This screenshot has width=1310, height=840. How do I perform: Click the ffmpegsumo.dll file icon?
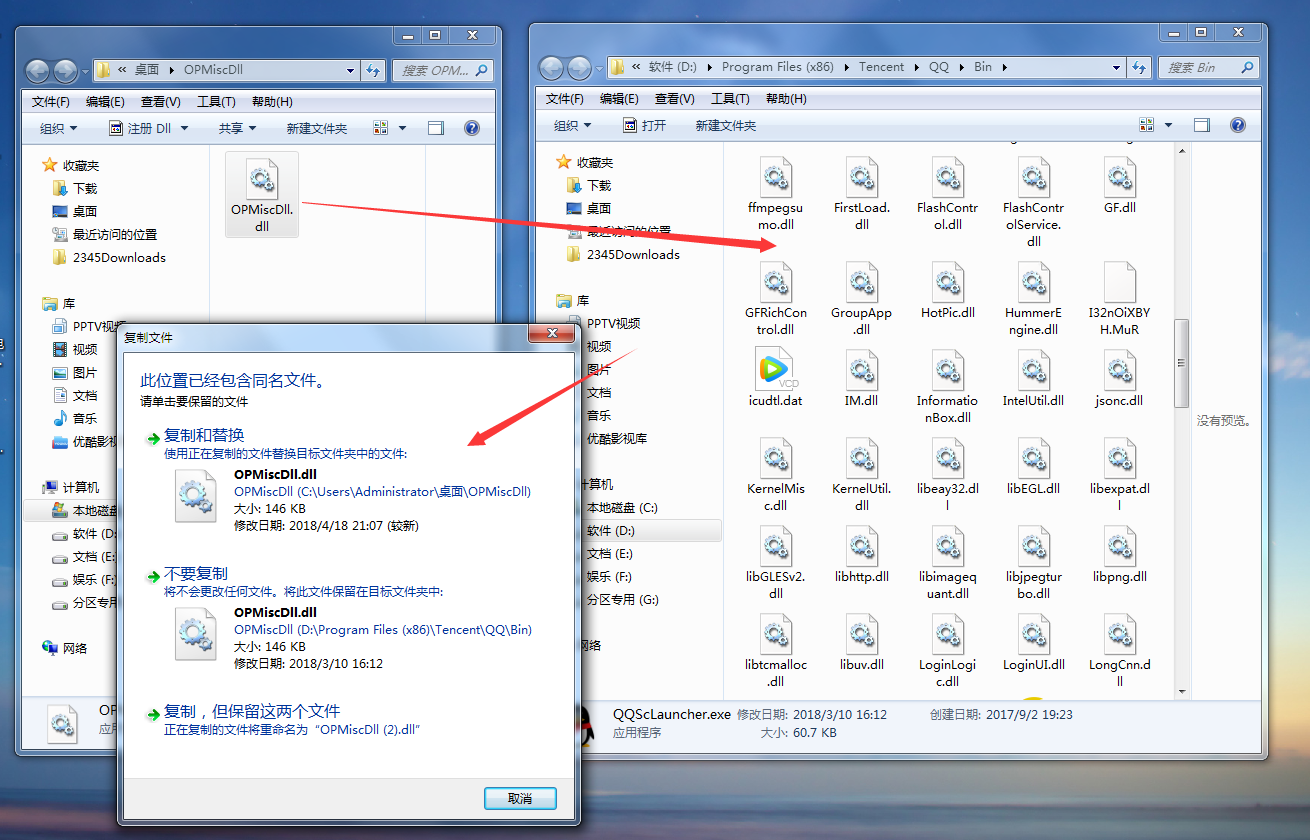[x=776, y=180]
